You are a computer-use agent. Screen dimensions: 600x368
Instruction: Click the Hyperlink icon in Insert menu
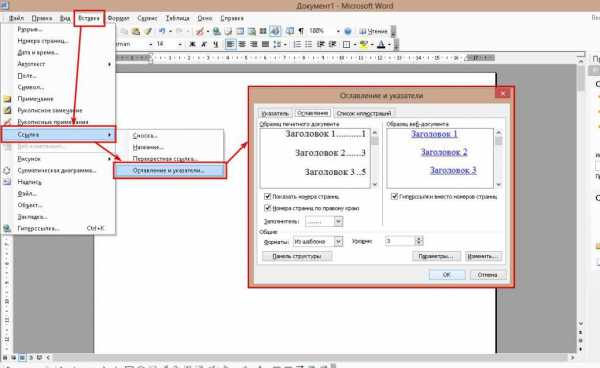click(7, 228)
